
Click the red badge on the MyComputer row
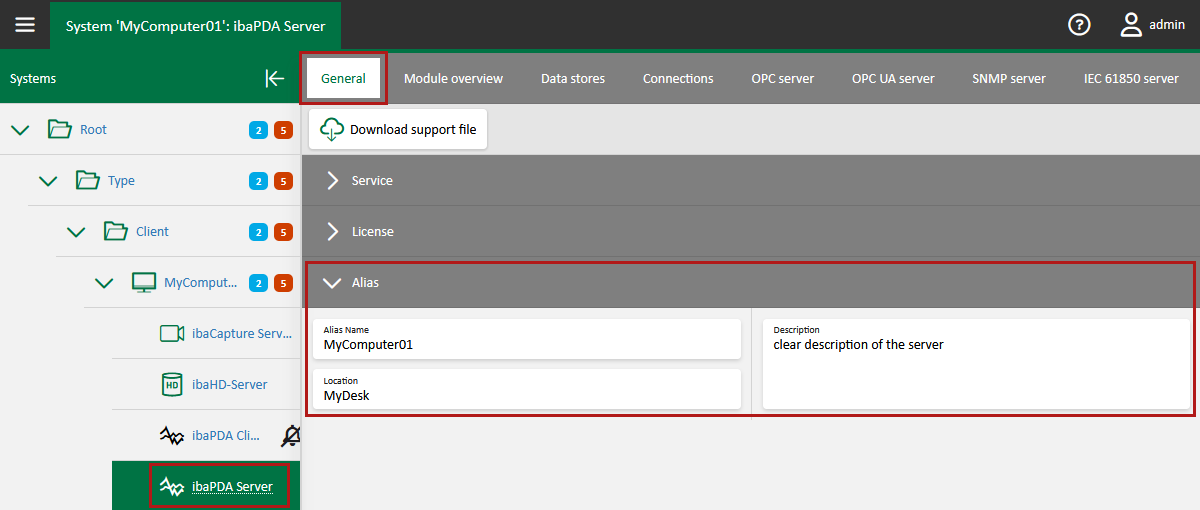(283, 283)
